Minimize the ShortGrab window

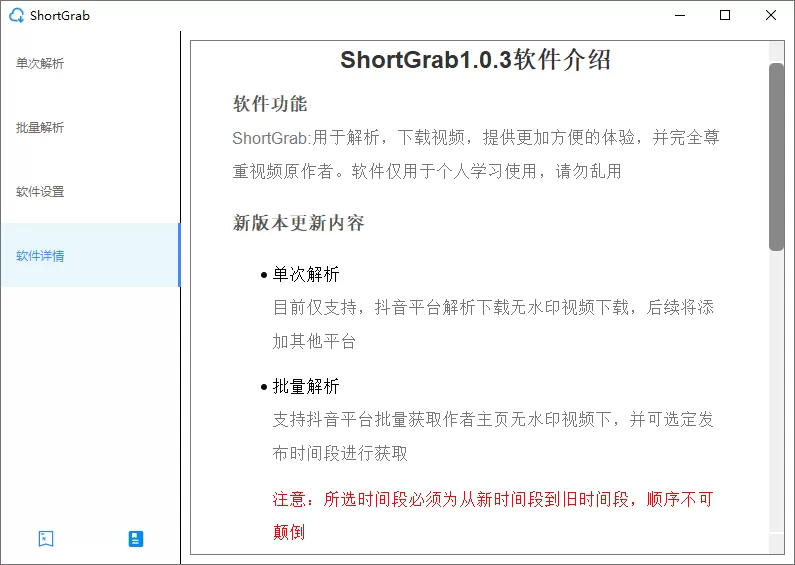coord(680,15)
